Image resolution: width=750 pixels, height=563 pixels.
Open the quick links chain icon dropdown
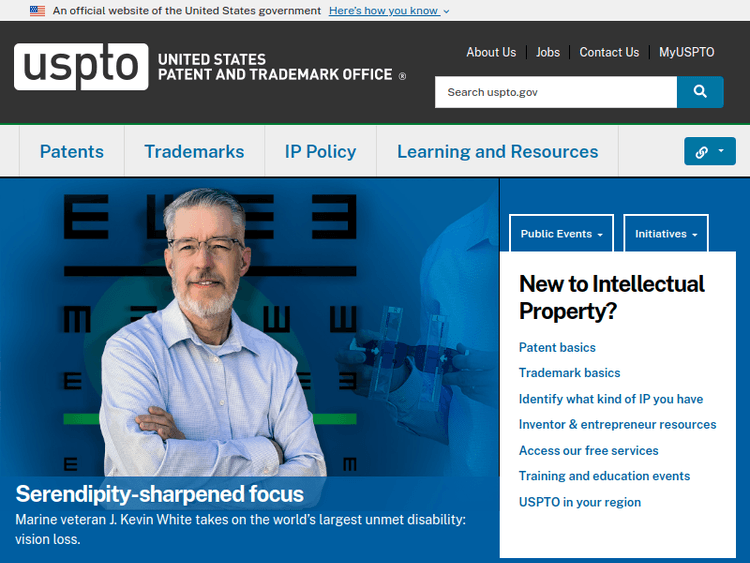710,152
